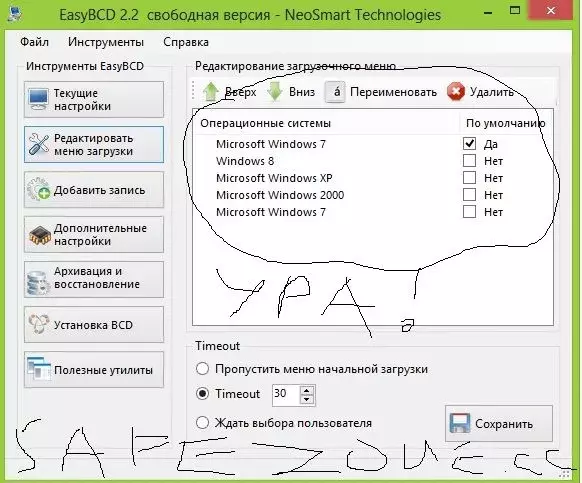Select Ждать выбора пользователя radio option
The image size is (582, 483).
[x=202, y=422]
